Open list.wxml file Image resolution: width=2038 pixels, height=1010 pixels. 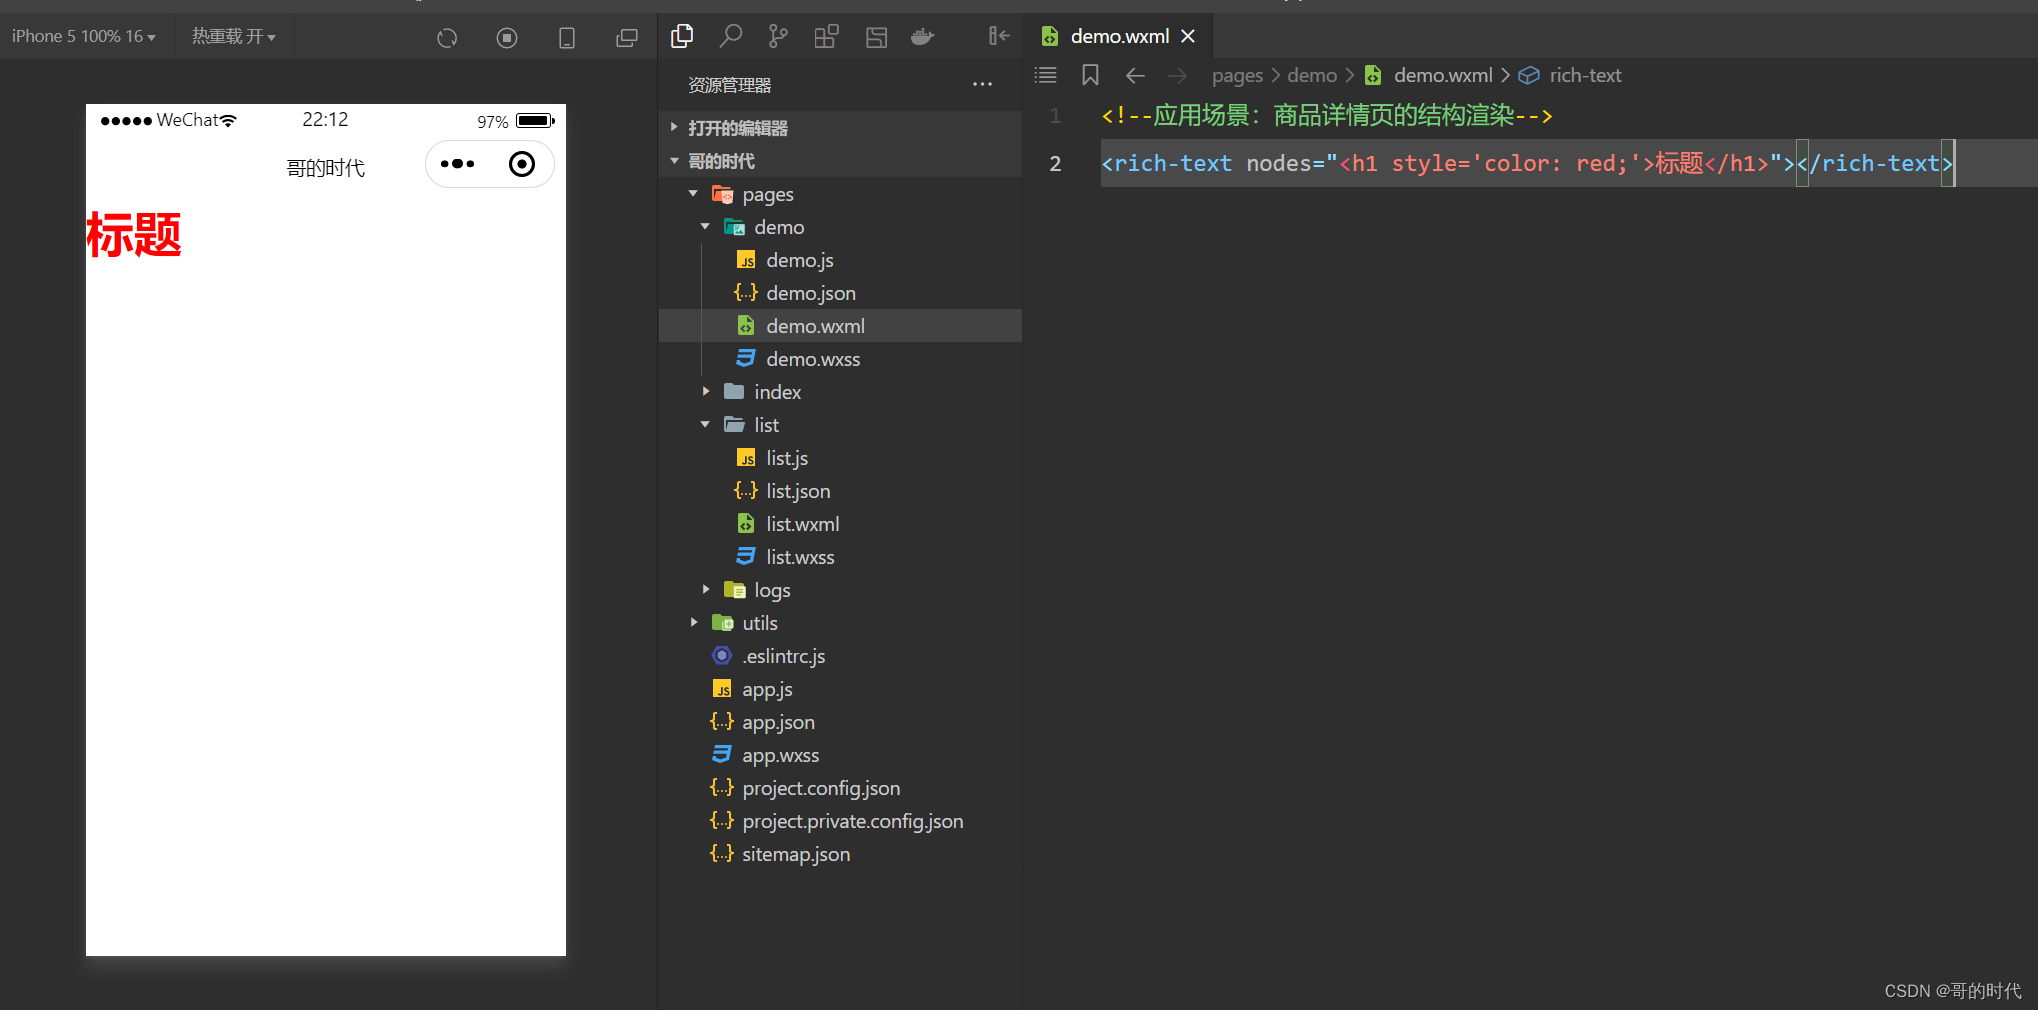[x=840, y=524]
